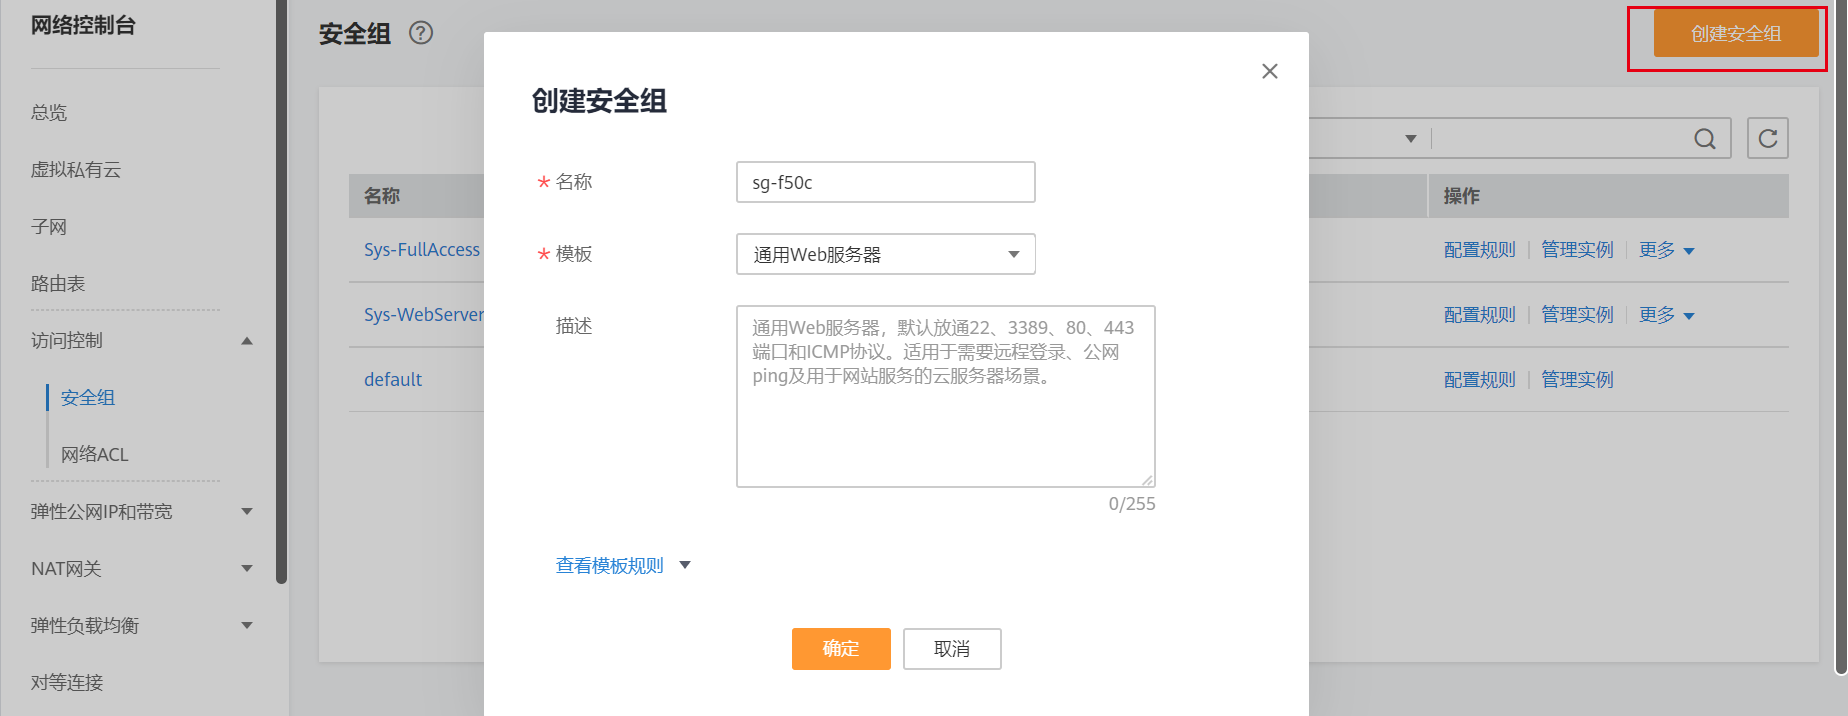
Task: Click the security group name input field
Action: click(885, 182)
